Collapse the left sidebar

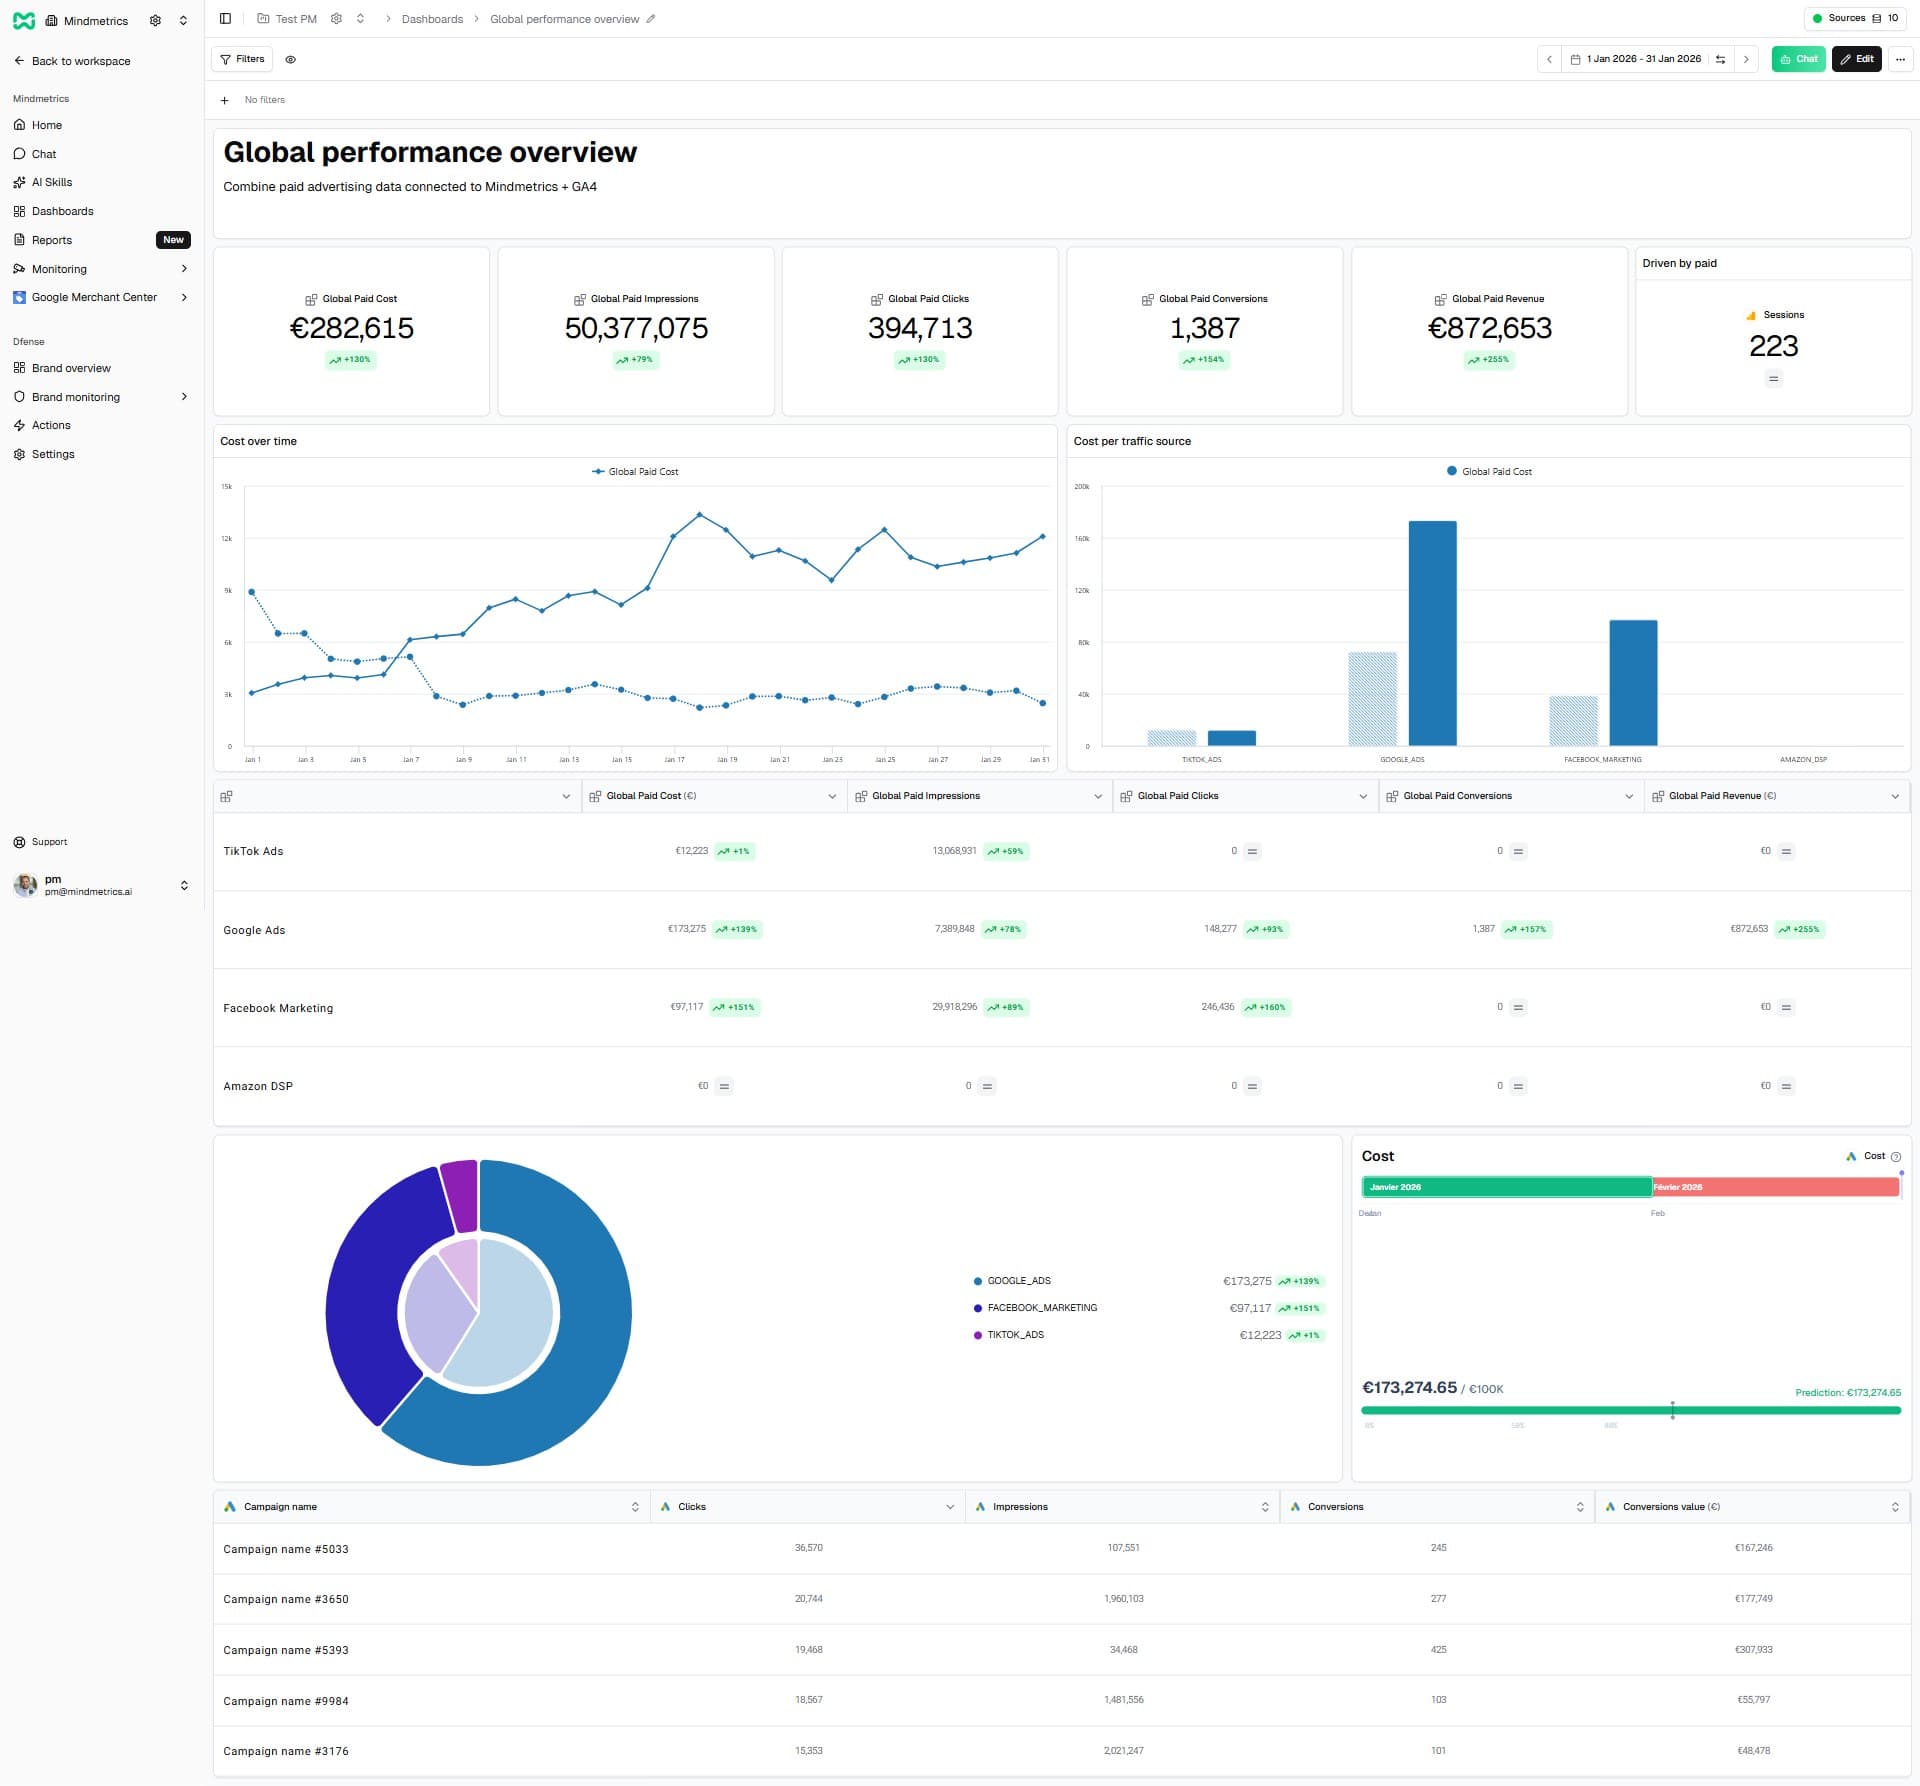tap(226, 18)
